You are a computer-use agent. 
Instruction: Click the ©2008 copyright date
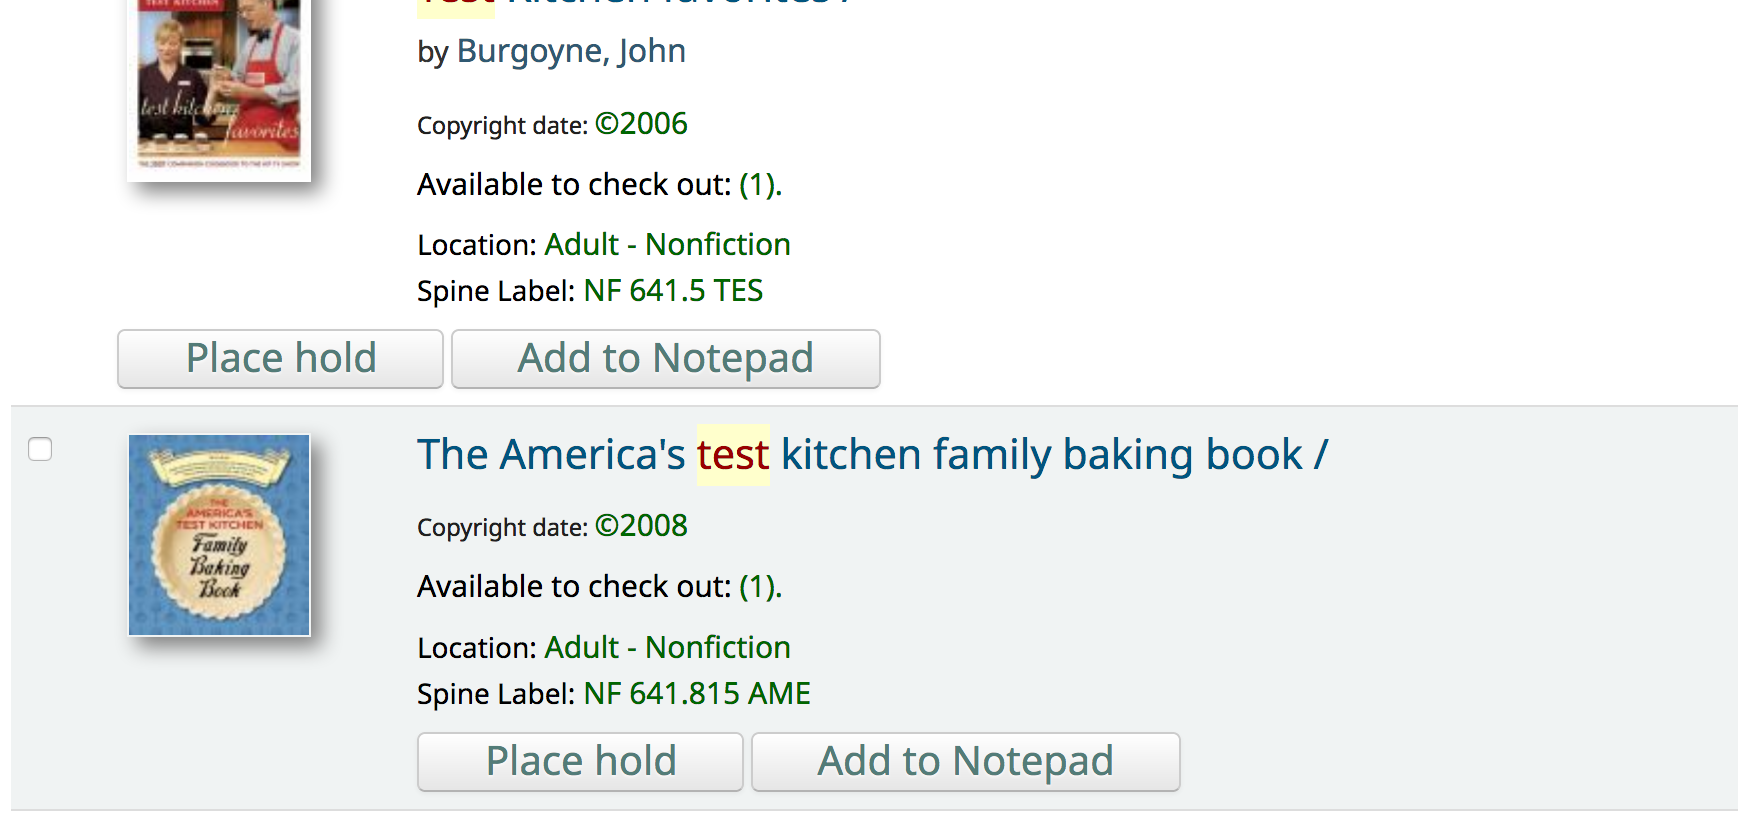point(641,526)
